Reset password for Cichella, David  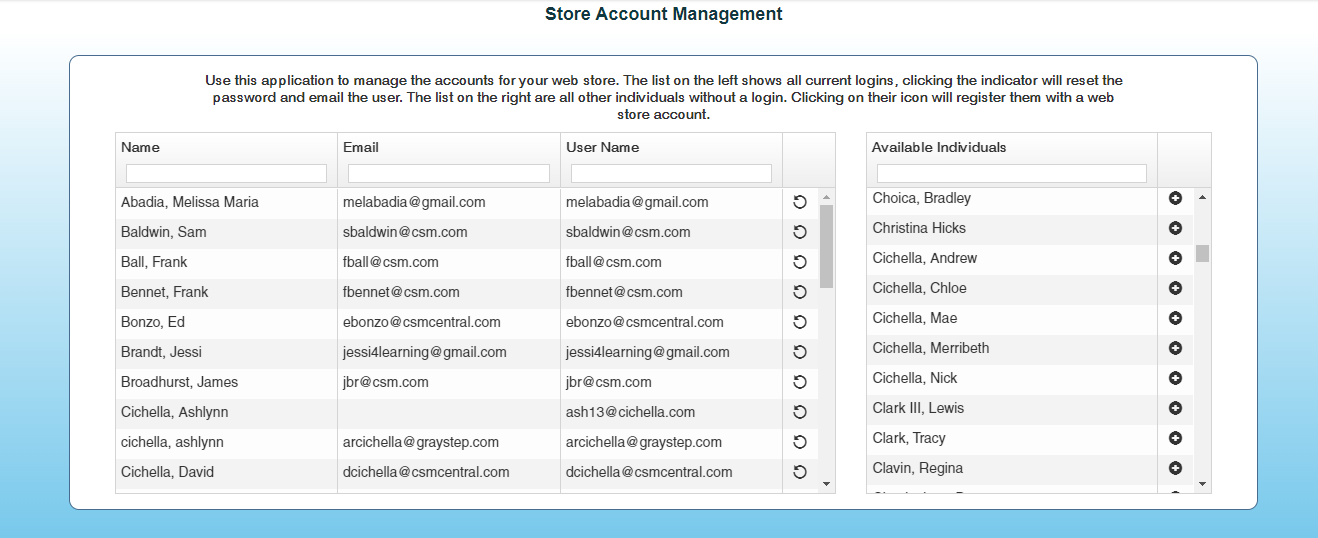click(x=799, y=472)
